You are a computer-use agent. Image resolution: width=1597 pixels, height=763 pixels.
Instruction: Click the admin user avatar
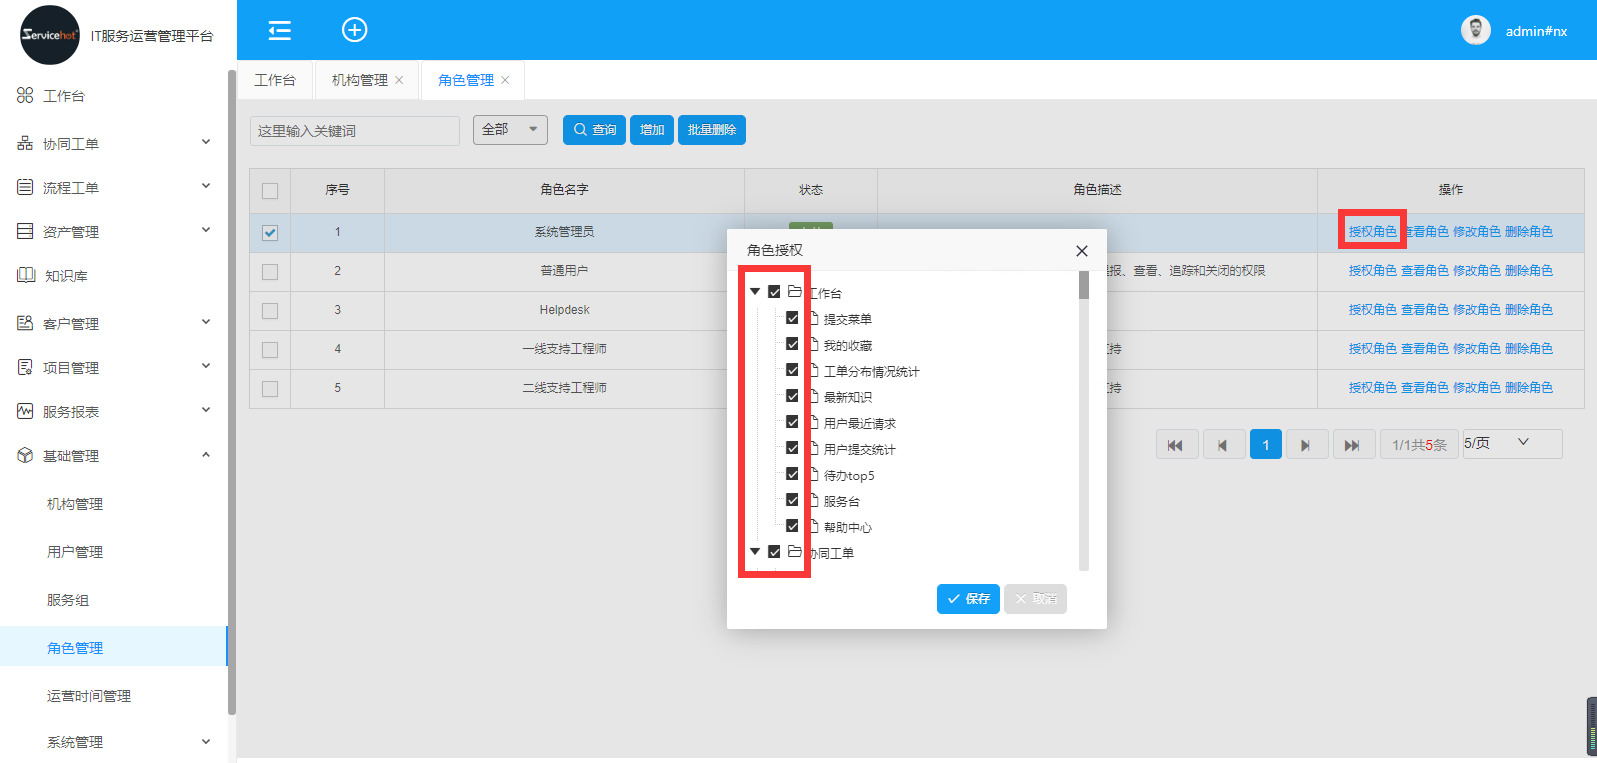pos(1475,30)
